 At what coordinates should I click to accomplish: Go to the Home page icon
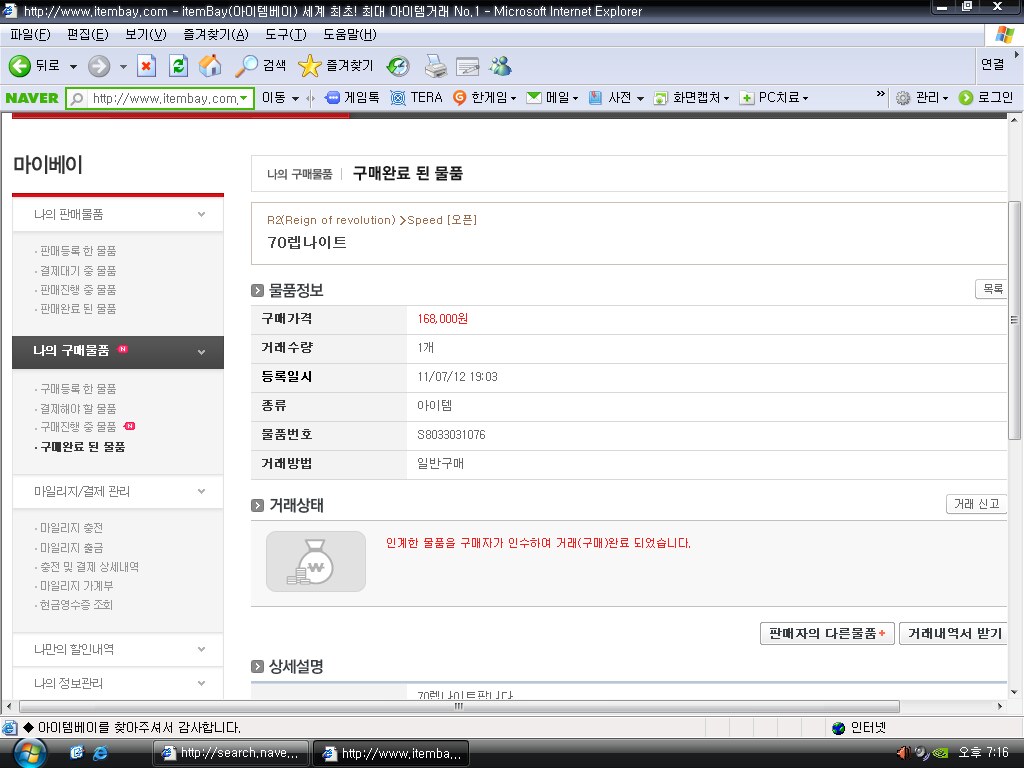click(x=210, y=66)
